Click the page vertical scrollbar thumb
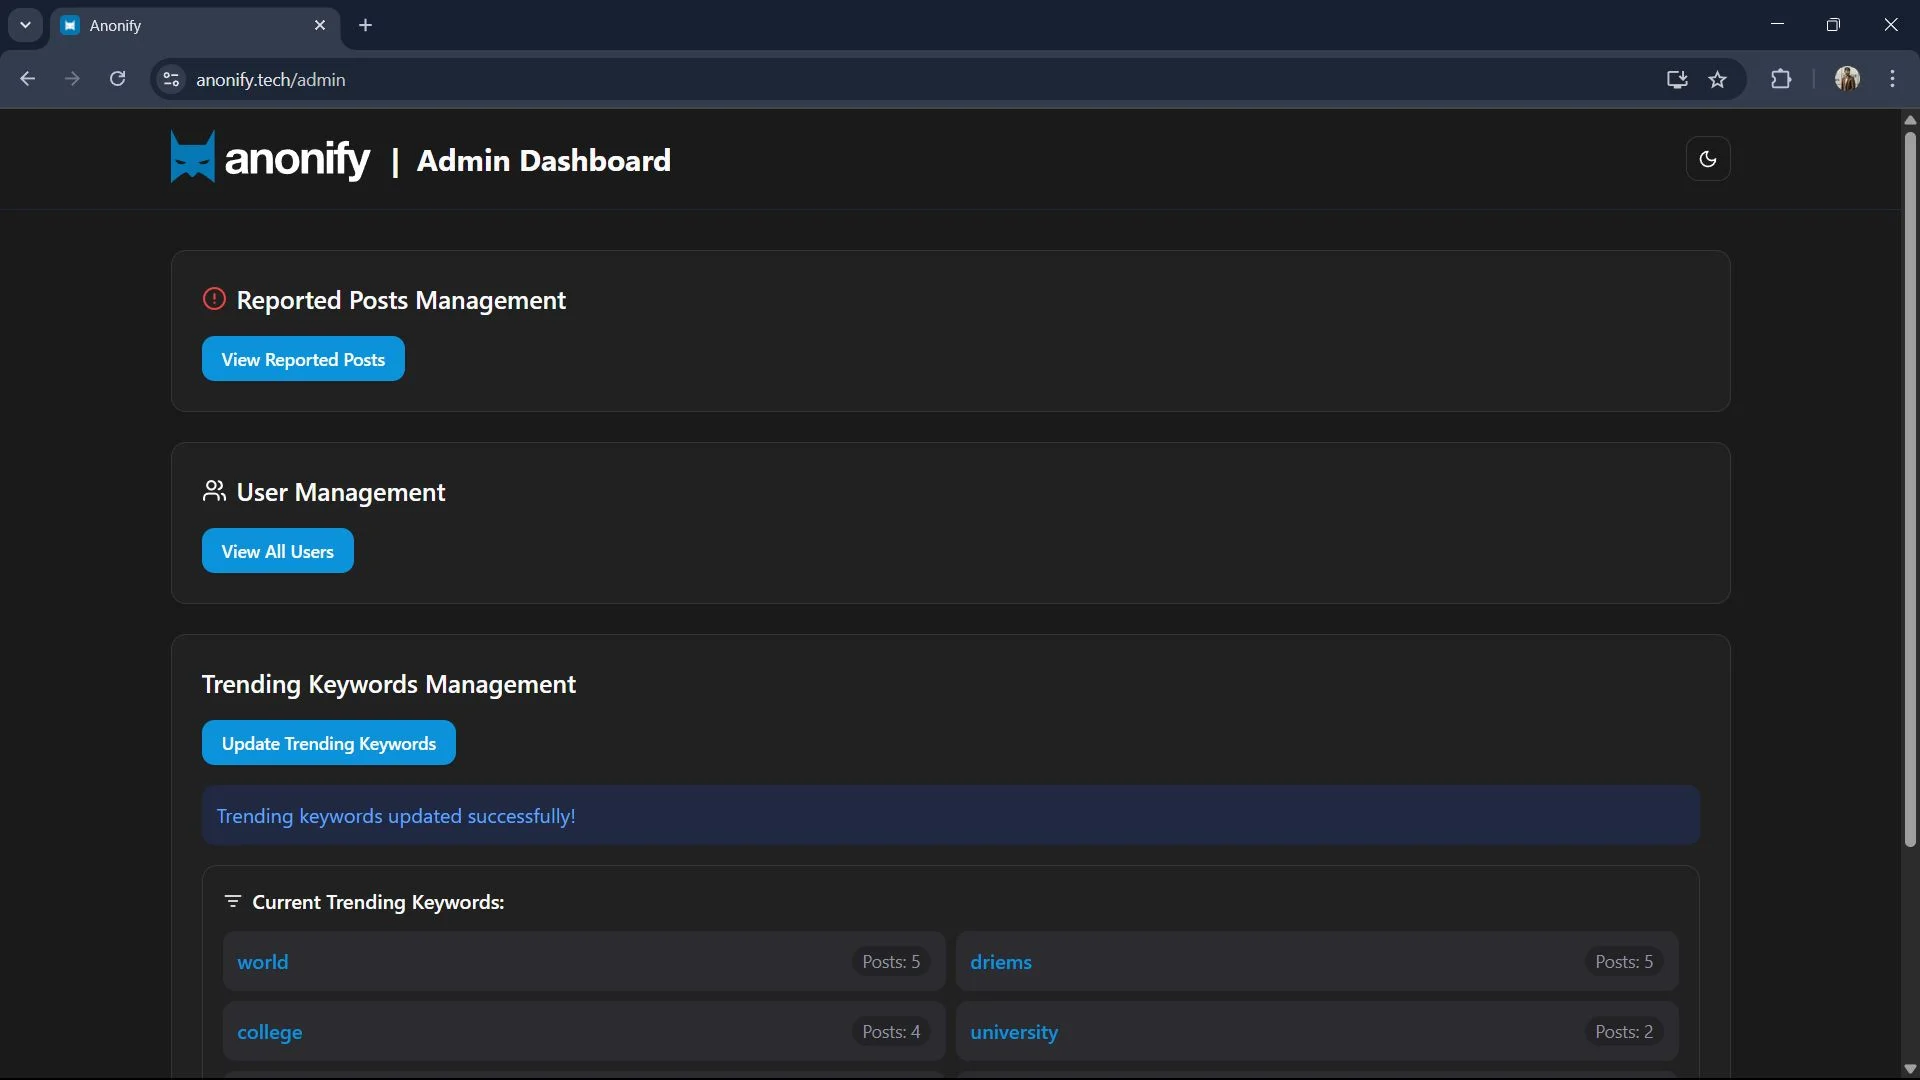Image resolution: width=1920 pixels, height=1080 pixels. point(1910,490)
